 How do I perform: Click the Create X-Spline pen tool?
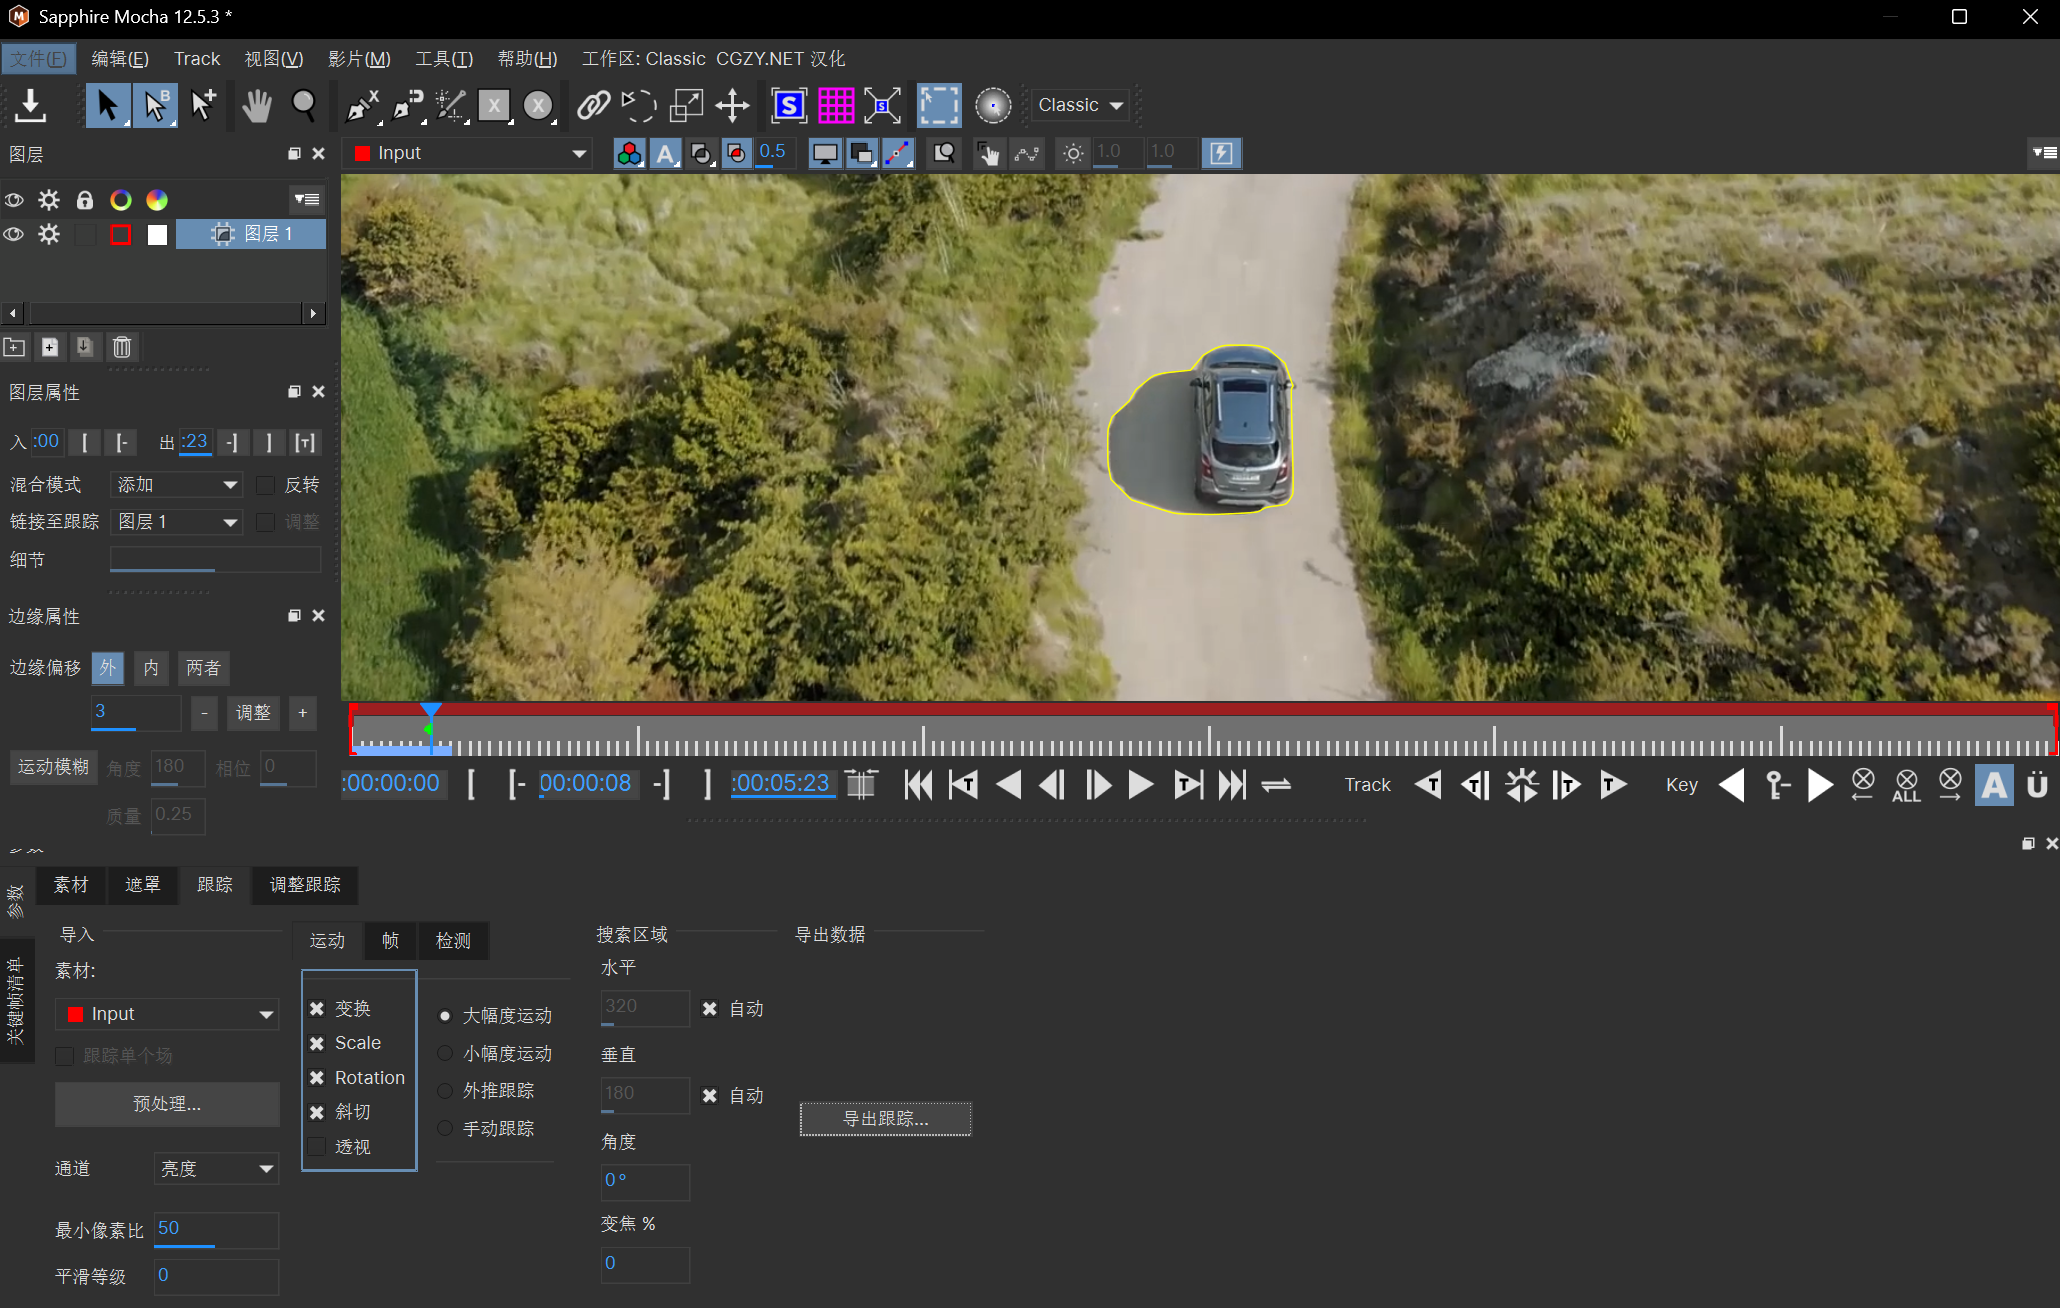coord(361,105)
